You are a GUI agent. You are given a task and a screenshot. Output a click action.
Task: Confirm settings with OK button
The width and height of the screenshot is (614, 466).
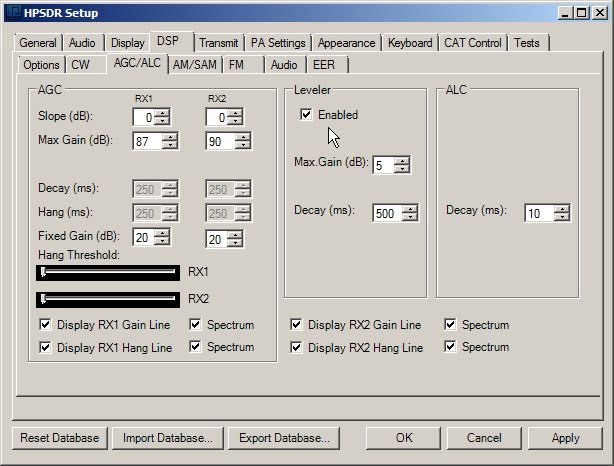pos(403,438)
